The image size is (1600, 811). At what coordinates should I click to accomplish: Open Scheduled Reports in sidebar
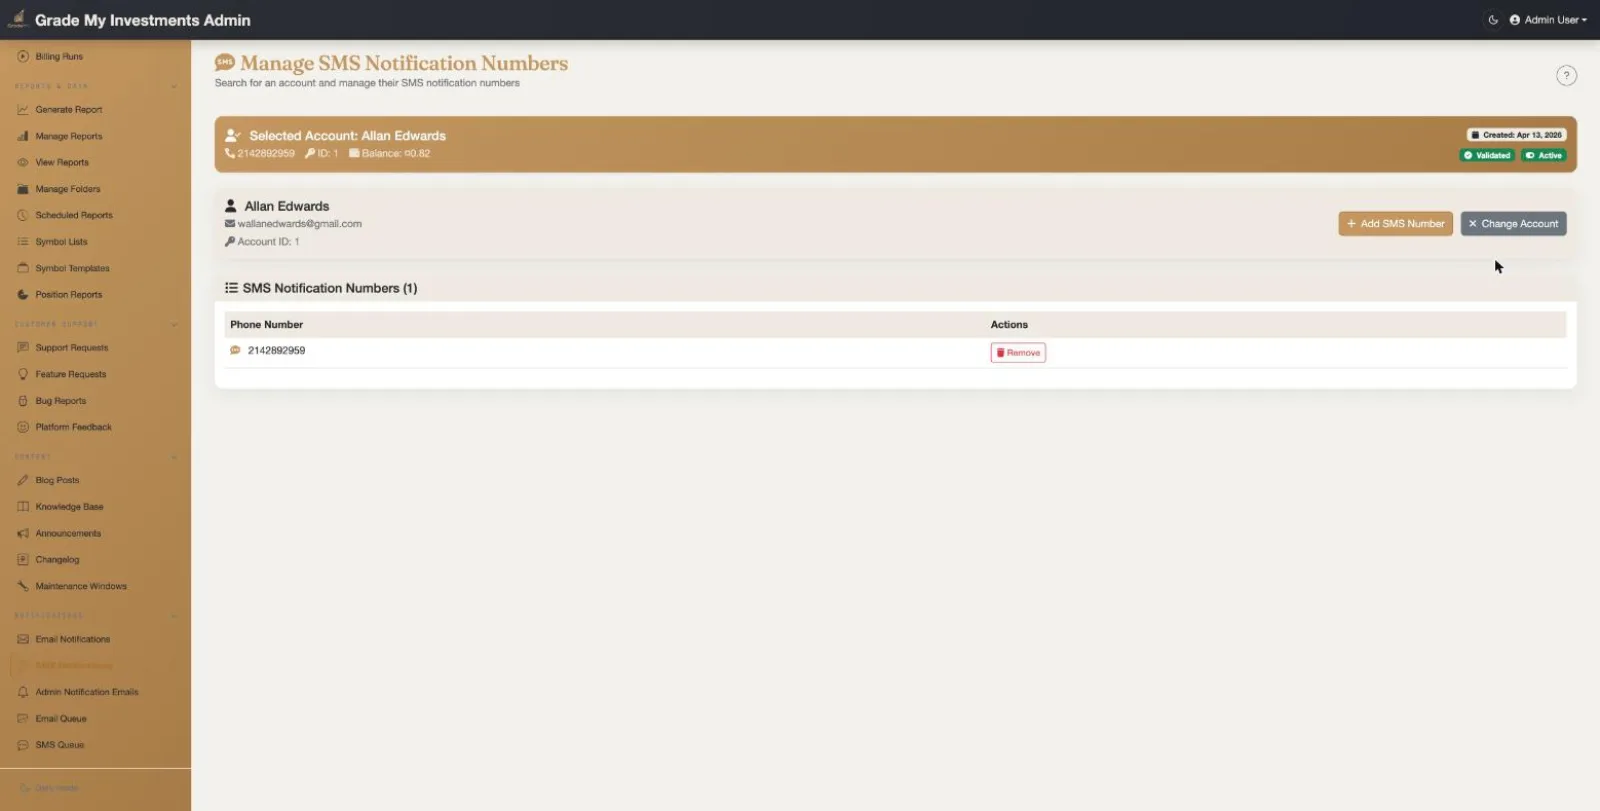click(74, 216)
